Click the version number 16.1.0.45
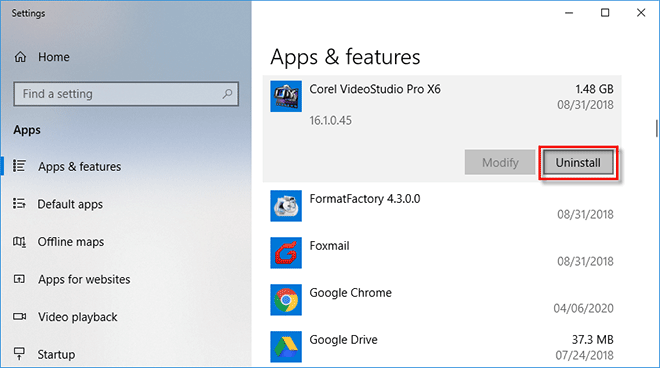Screen dimensions: 660x368 click(330, 120)
